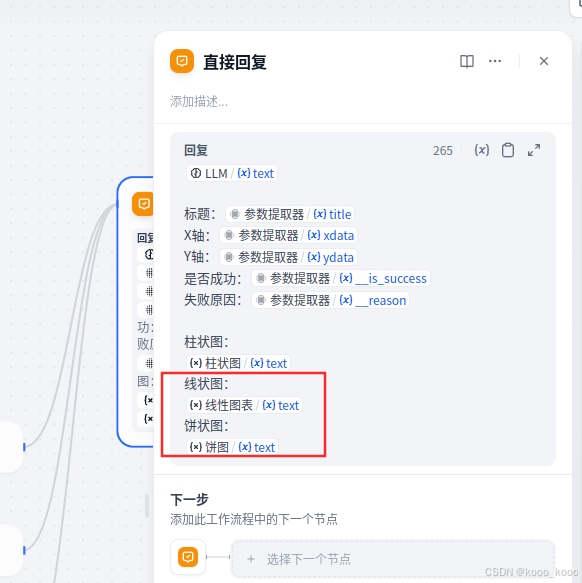
Task: Open the three-dots more options menu
Action: click(x=495, y=61)
